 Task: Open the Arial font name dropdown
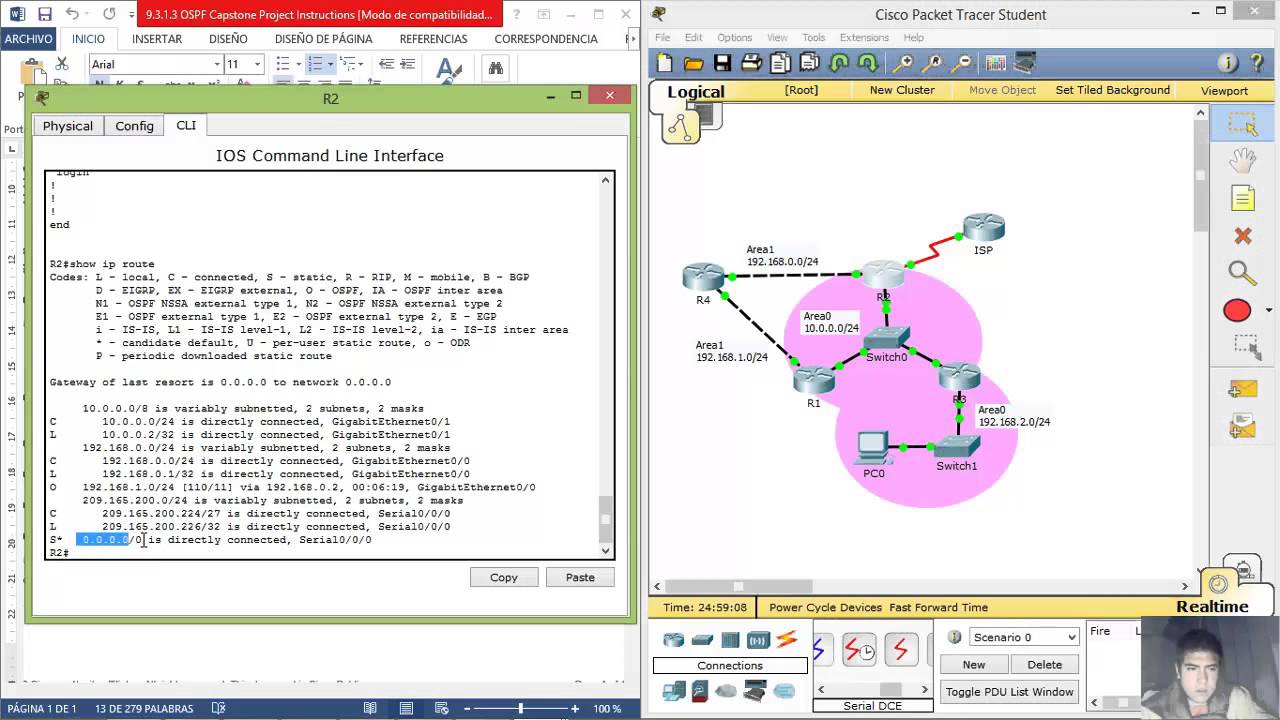[216, 64]
